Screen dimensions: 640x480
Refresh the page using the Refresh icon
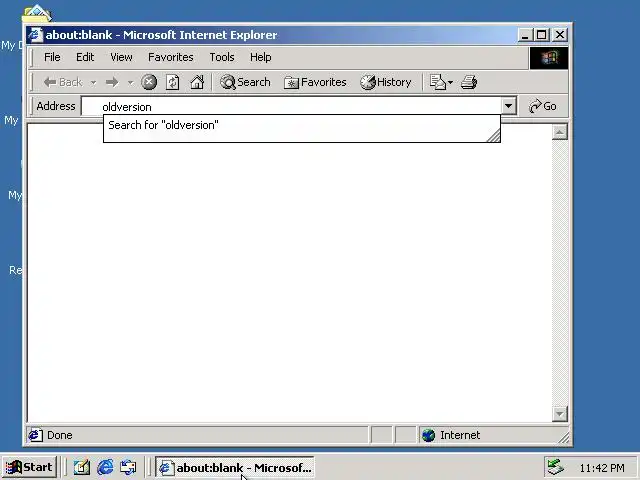point(173,82)
